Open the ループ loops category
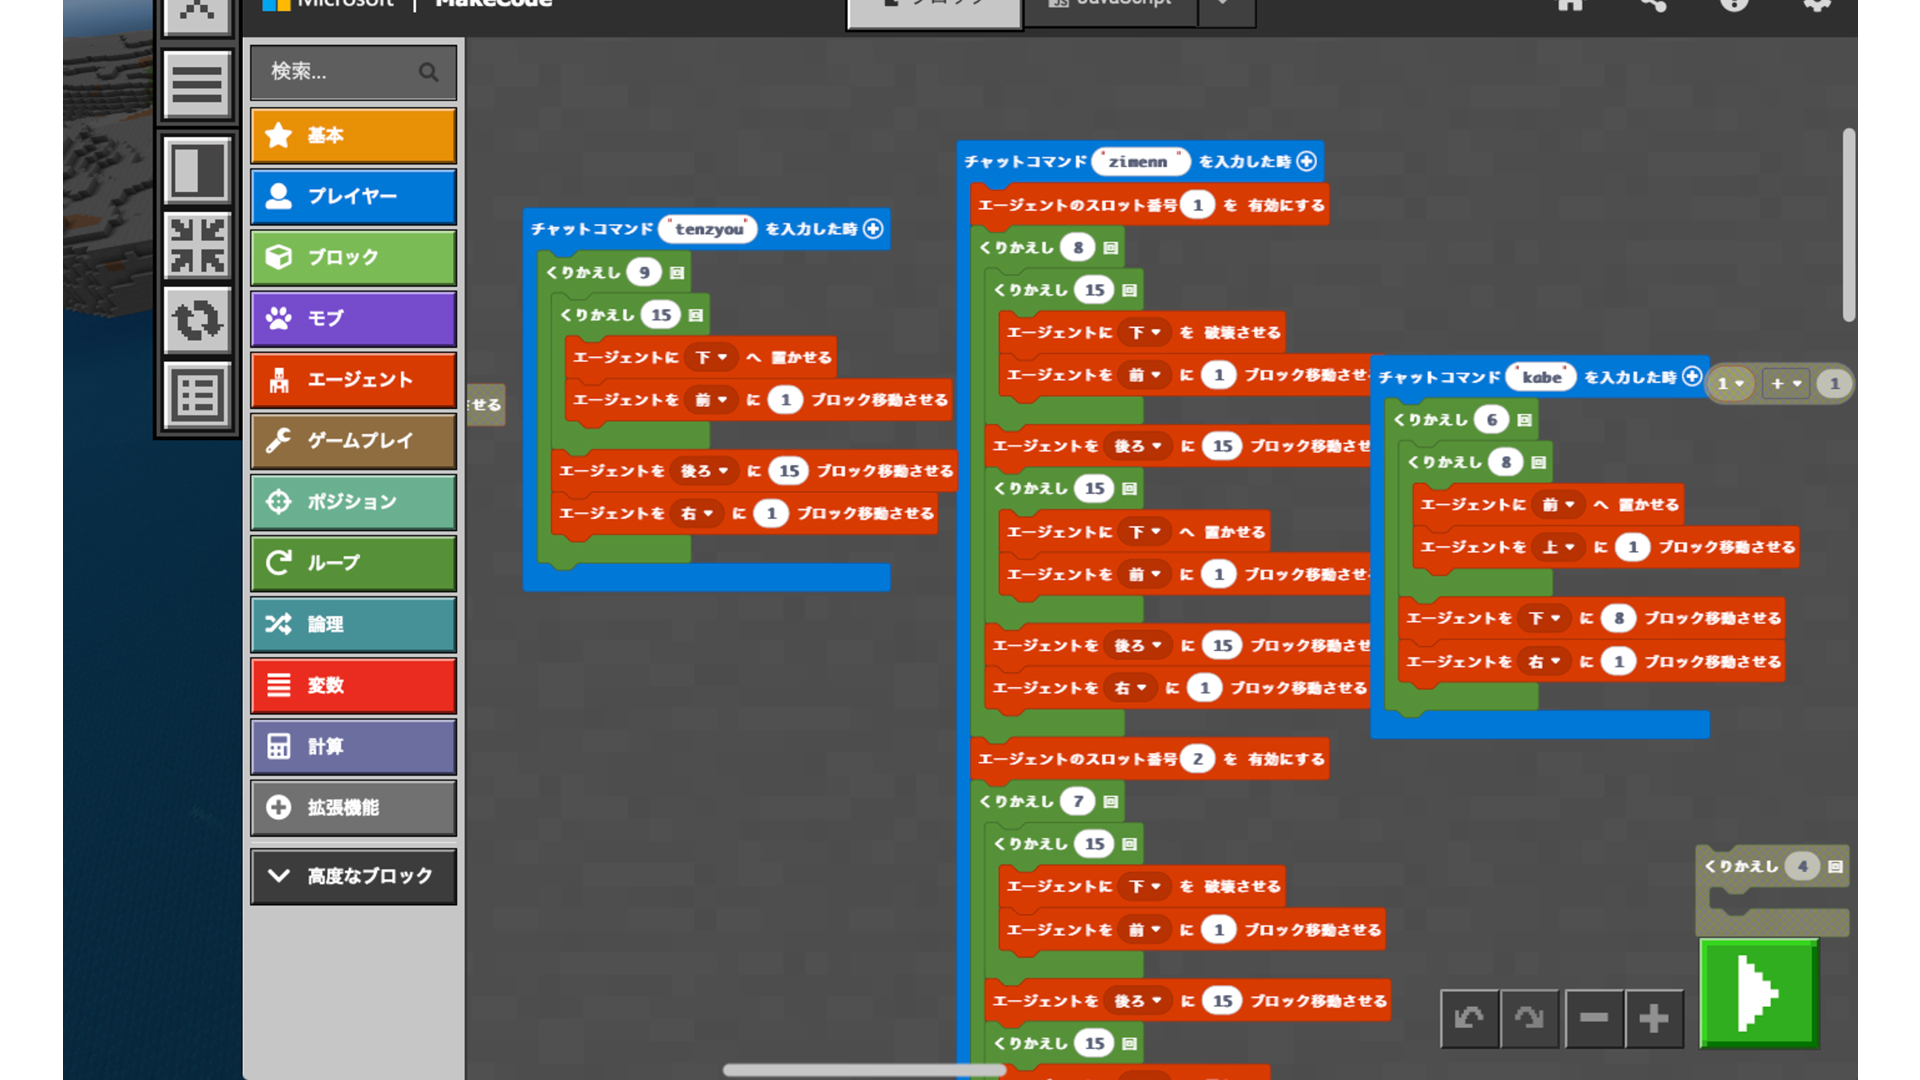 pos(353,563)
